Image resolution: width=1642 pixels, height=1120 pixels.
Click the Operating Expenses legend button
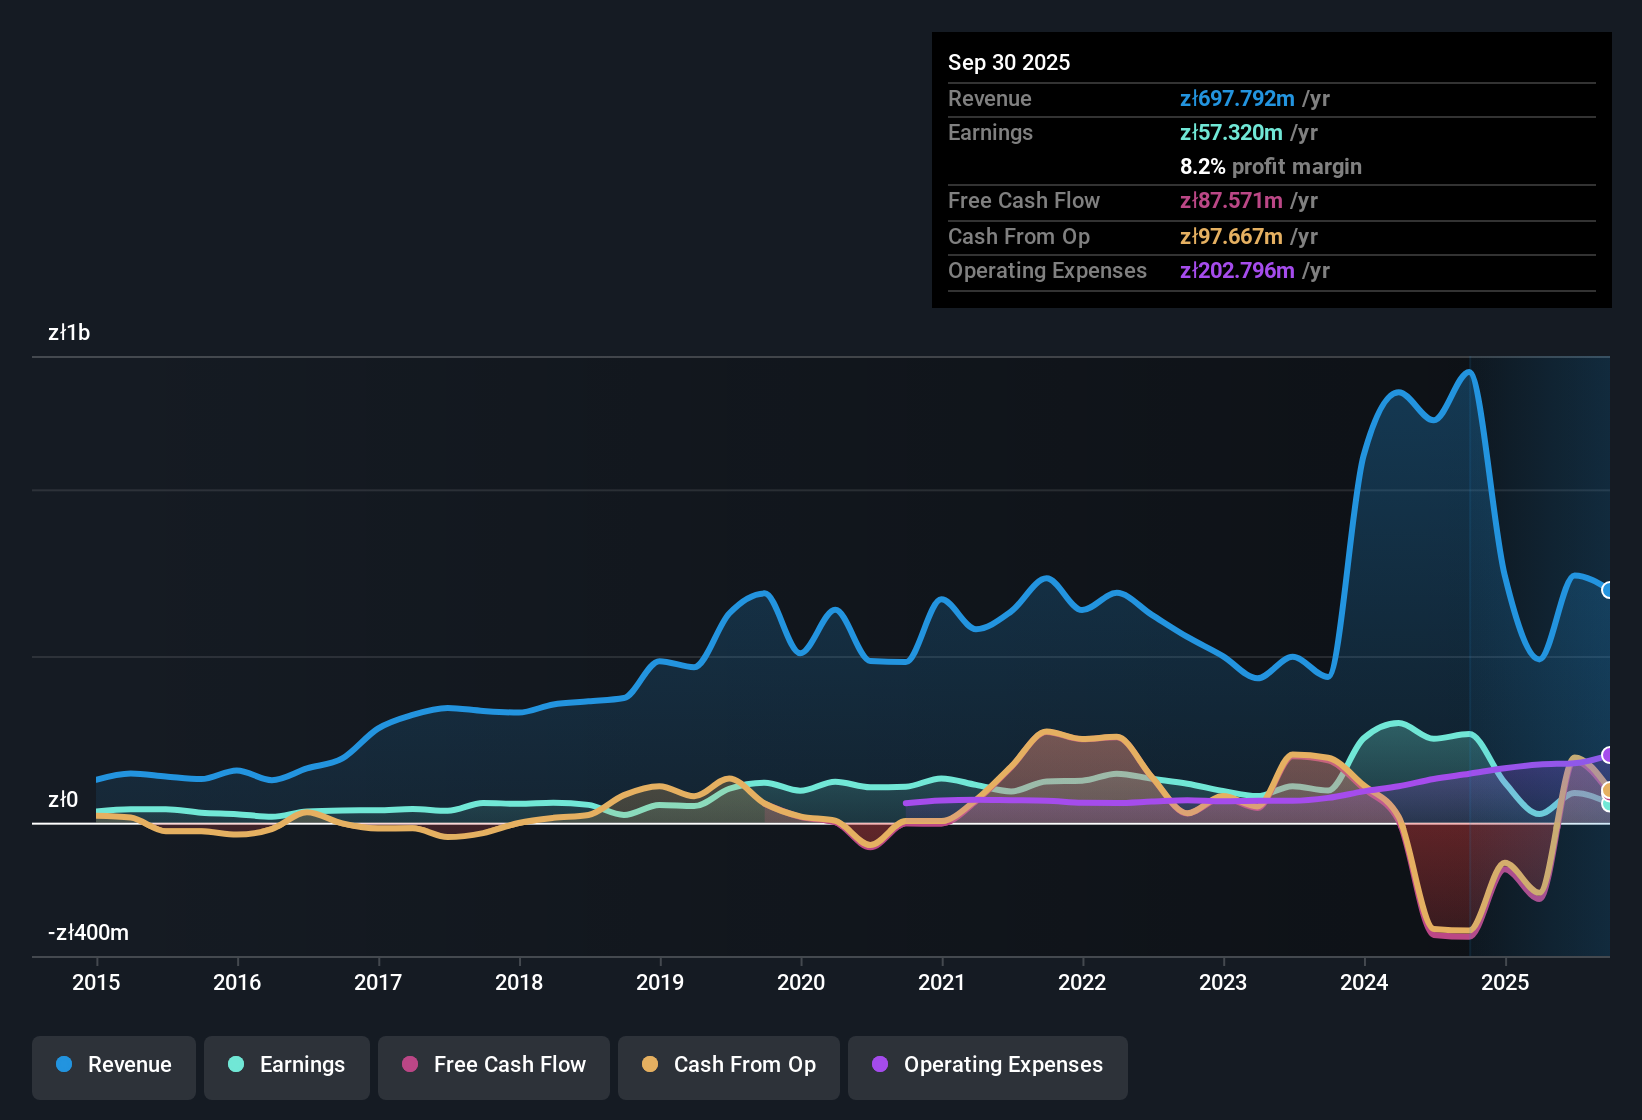pyautogui.click(x=987, y=1065)
